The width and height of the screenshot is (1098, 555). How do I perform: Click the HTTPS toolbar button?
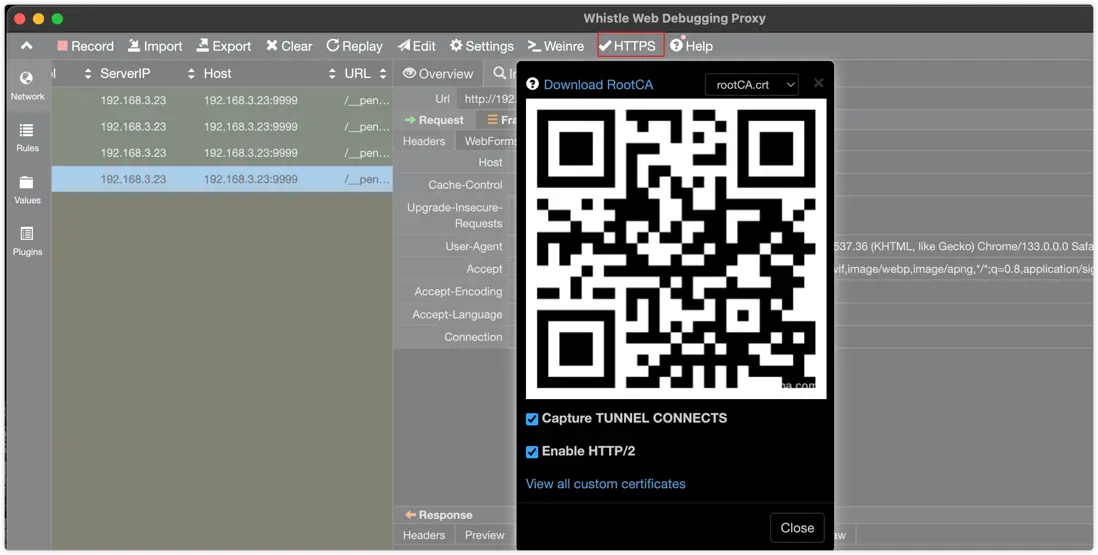[630, 46]
